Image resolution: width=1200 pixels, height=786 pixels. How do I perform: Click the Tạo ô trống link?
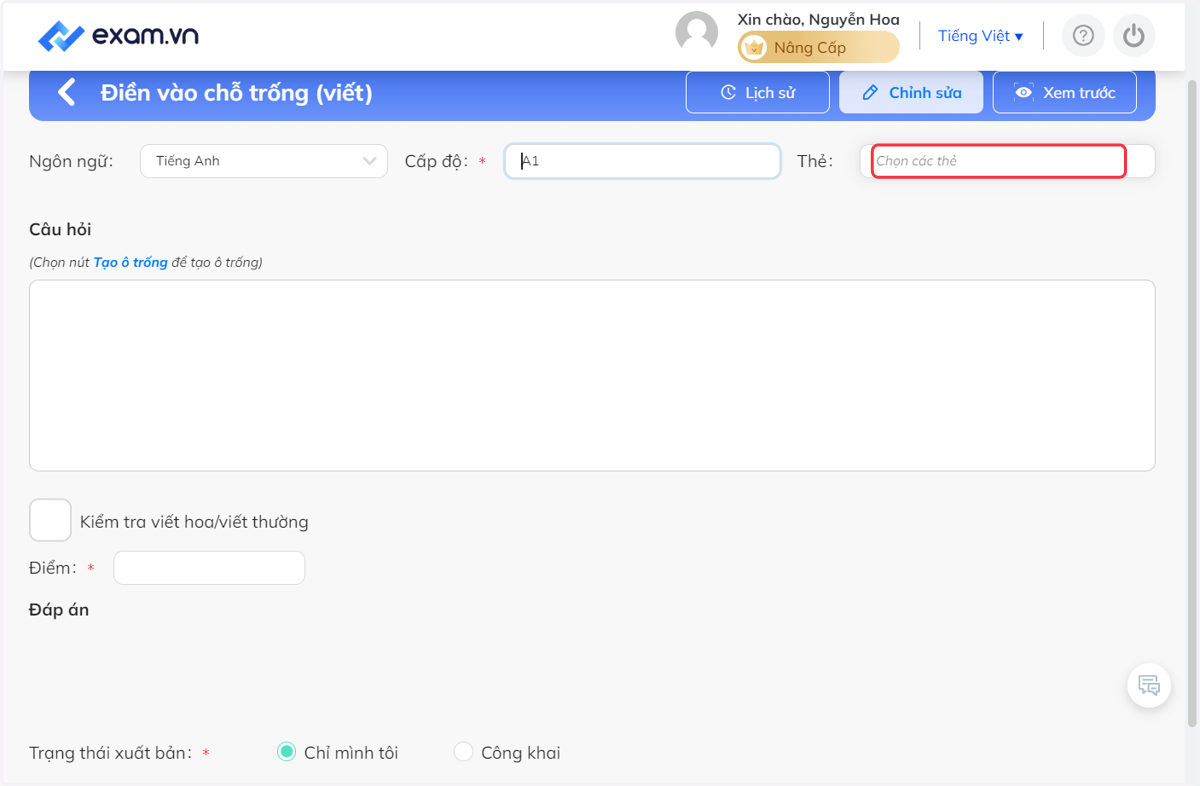pyautogui.click(x=130, y=262)
